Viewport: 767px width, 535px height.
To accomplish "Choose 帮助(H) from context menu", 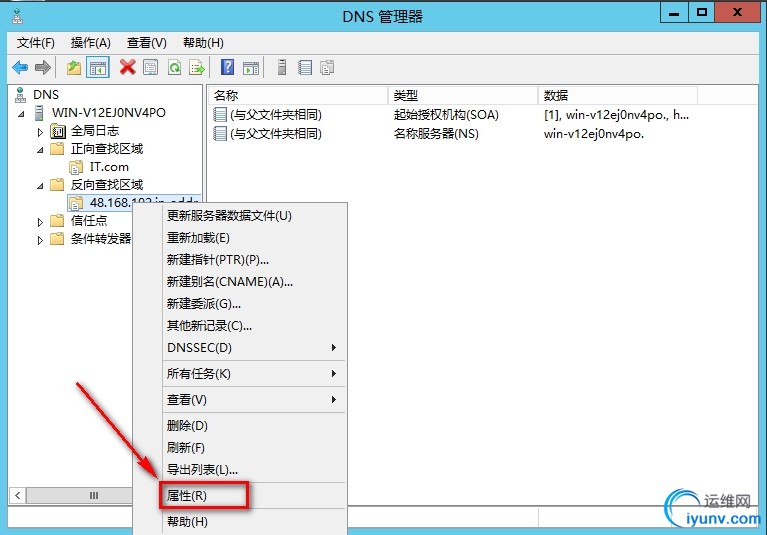I will [x=253, y=522].
